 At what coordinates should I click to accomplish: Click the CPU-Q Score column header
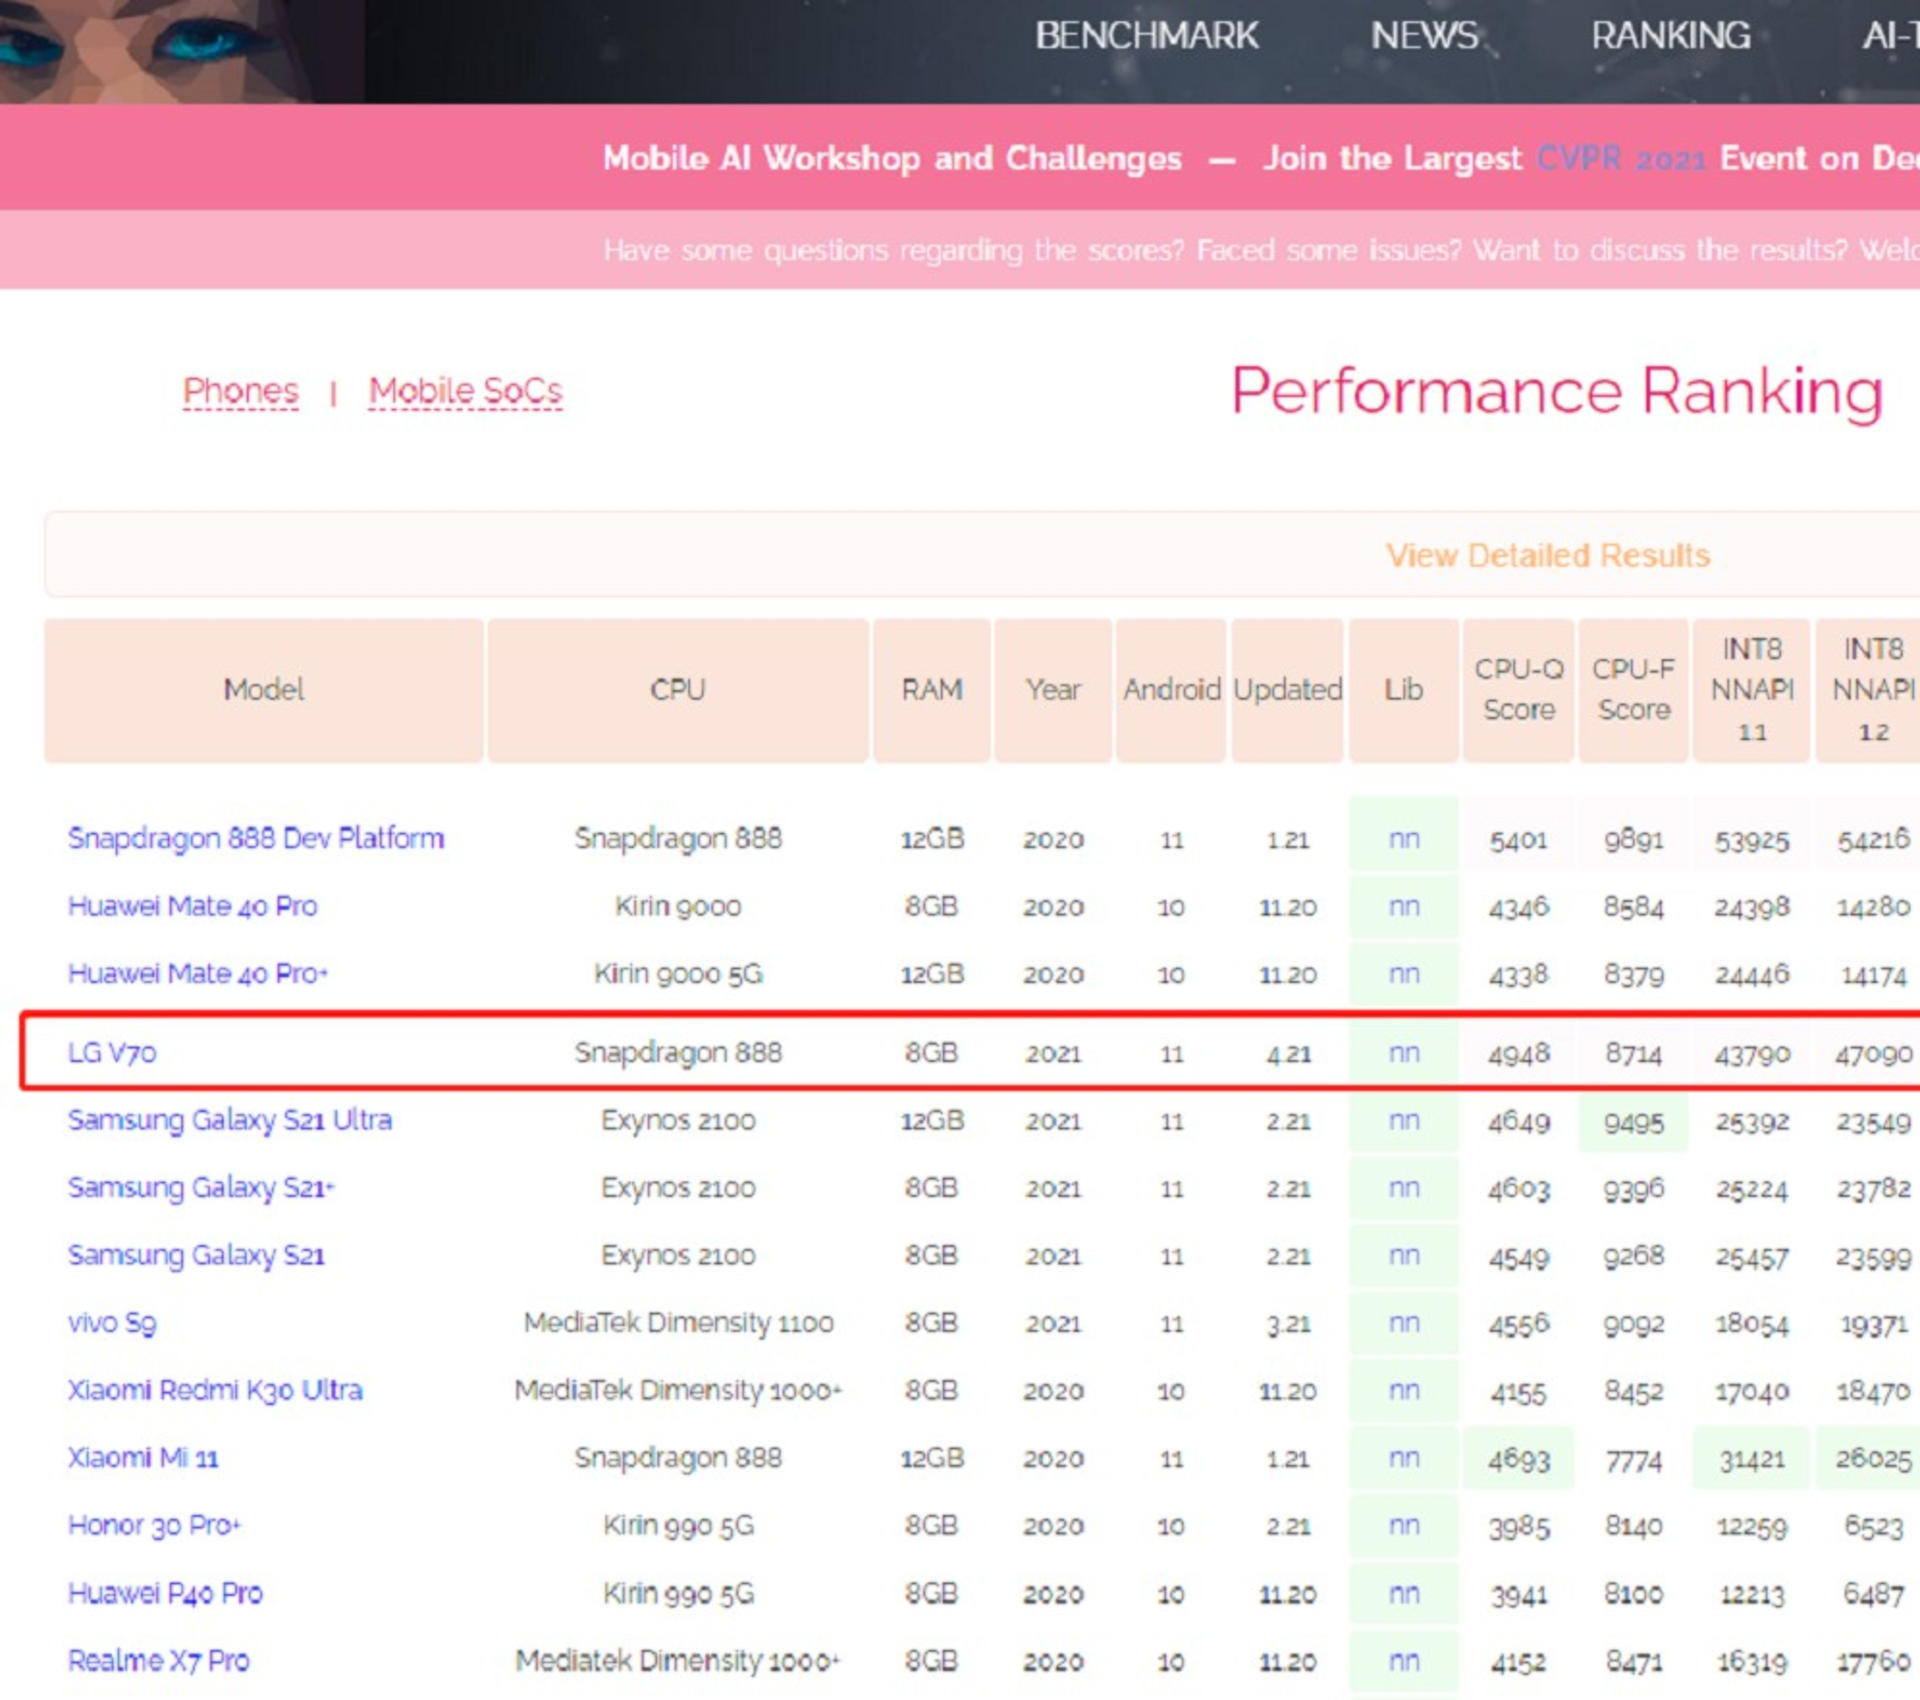[x=1518, y=690]
